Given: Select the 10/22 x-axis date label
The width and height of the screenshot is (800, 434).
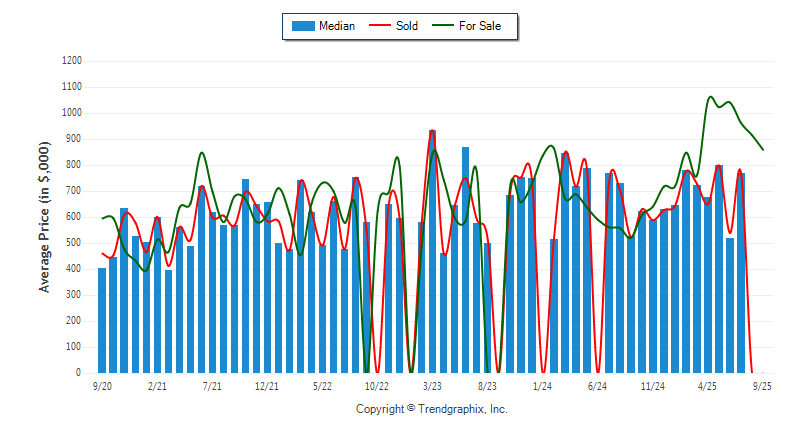Looking at the screenshot, I should 377,385.
